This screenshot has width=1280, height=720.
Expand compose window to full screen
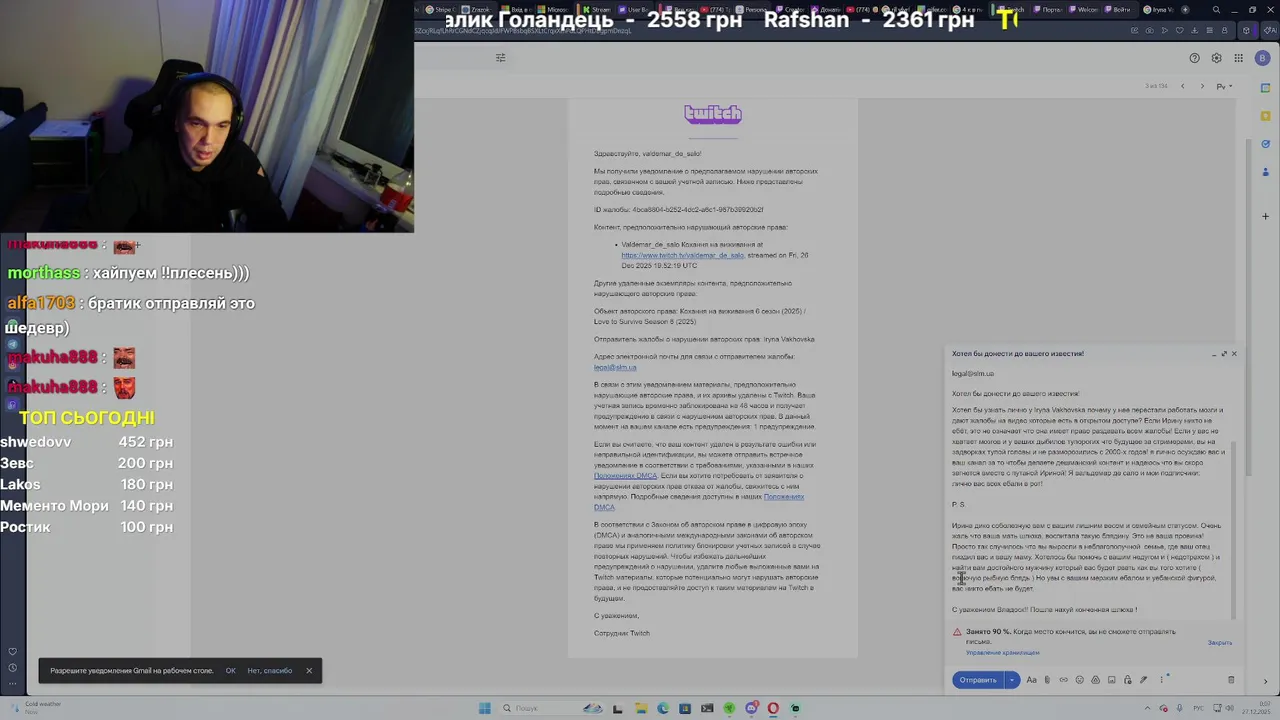(x=1224, y=354)
